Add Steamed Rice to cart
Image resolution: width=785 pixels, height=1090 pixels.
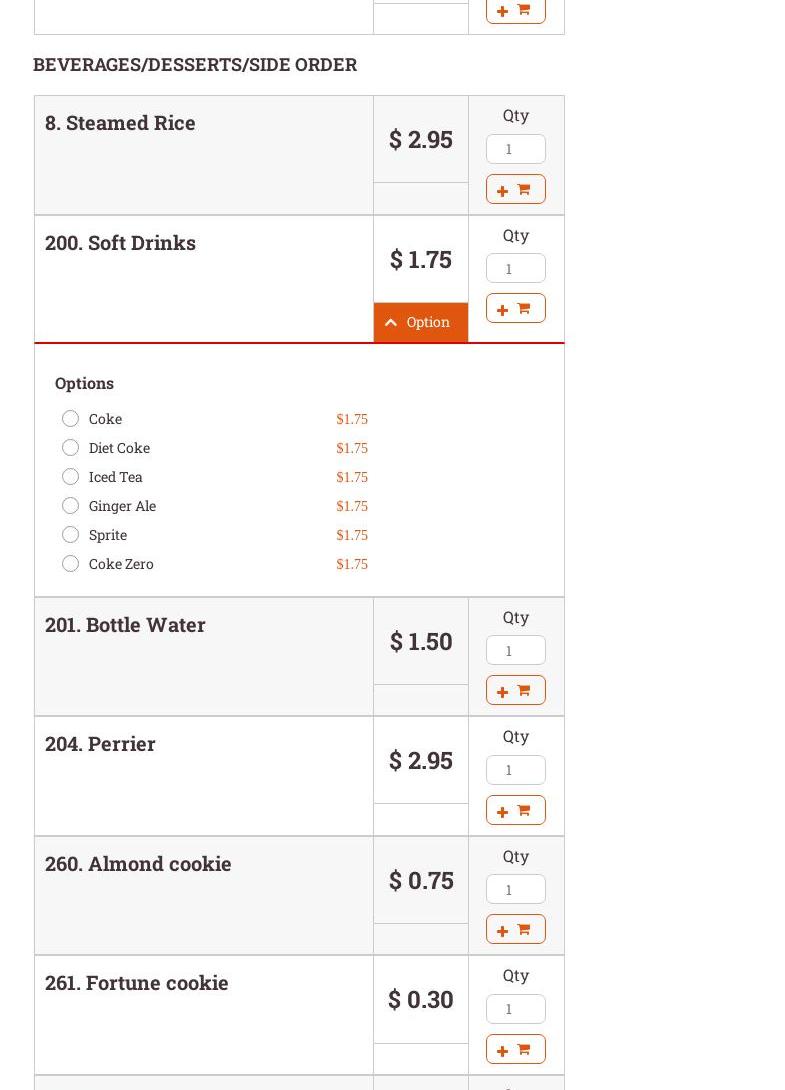click(515, 189)
